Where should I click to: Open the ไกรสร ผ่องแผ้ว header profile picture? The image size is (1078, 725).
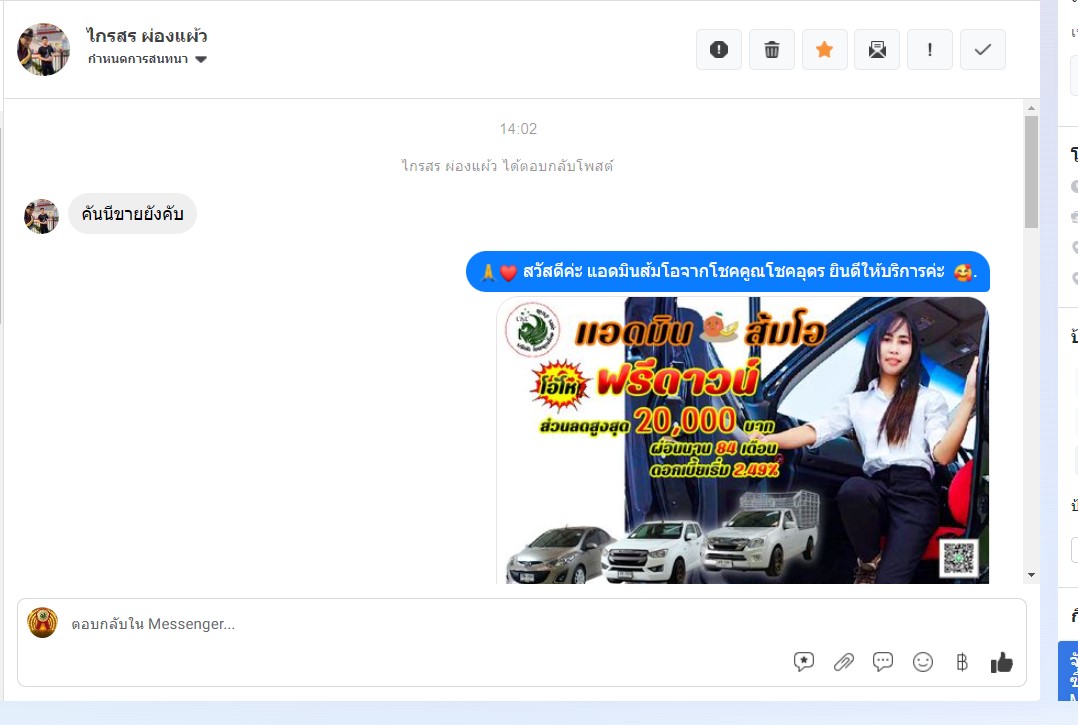click(x=43, y=49)
